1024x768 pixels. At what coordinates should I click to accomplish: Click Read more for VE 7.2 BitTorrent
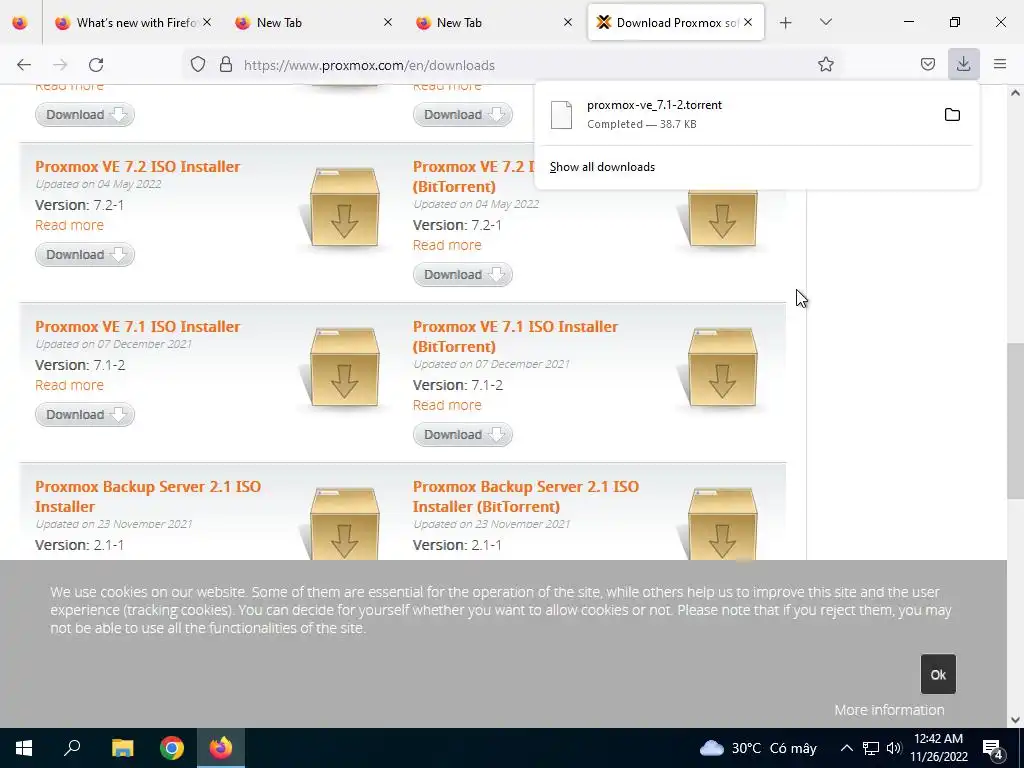coord(447,245)
